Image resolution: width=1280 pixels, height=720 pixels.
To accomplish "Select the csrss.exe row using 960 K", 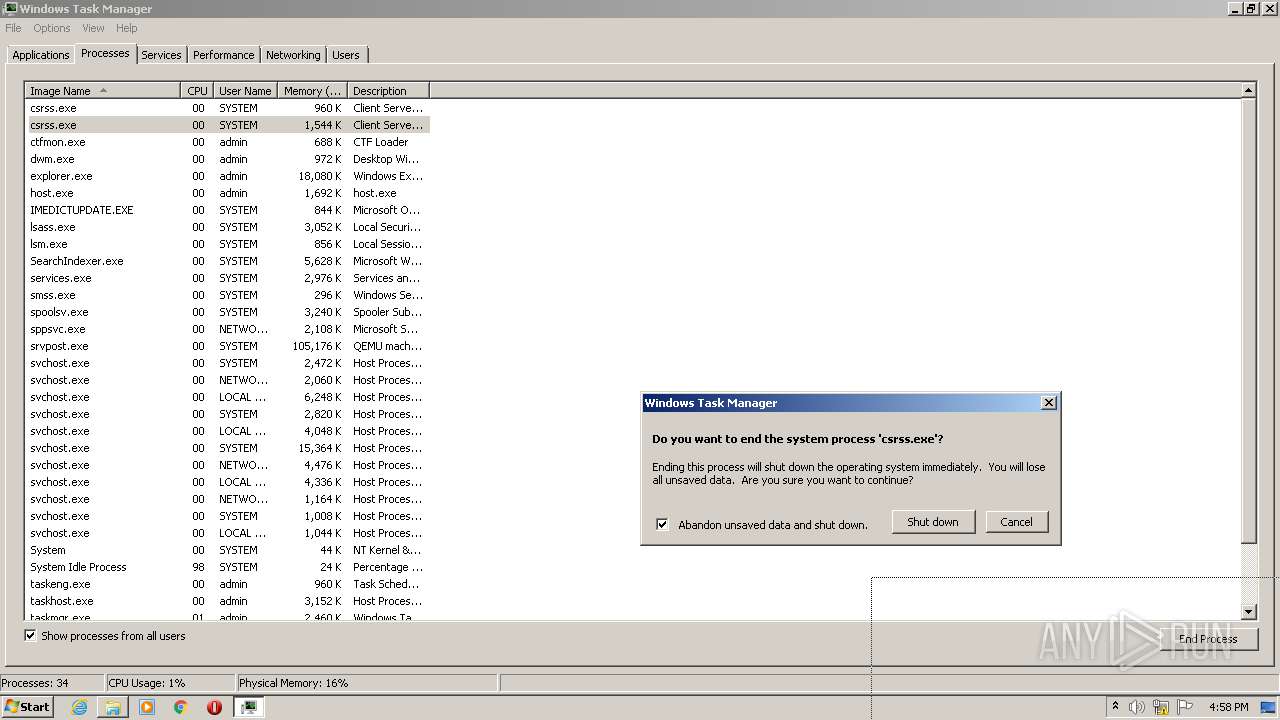I will tap(227, 108).
